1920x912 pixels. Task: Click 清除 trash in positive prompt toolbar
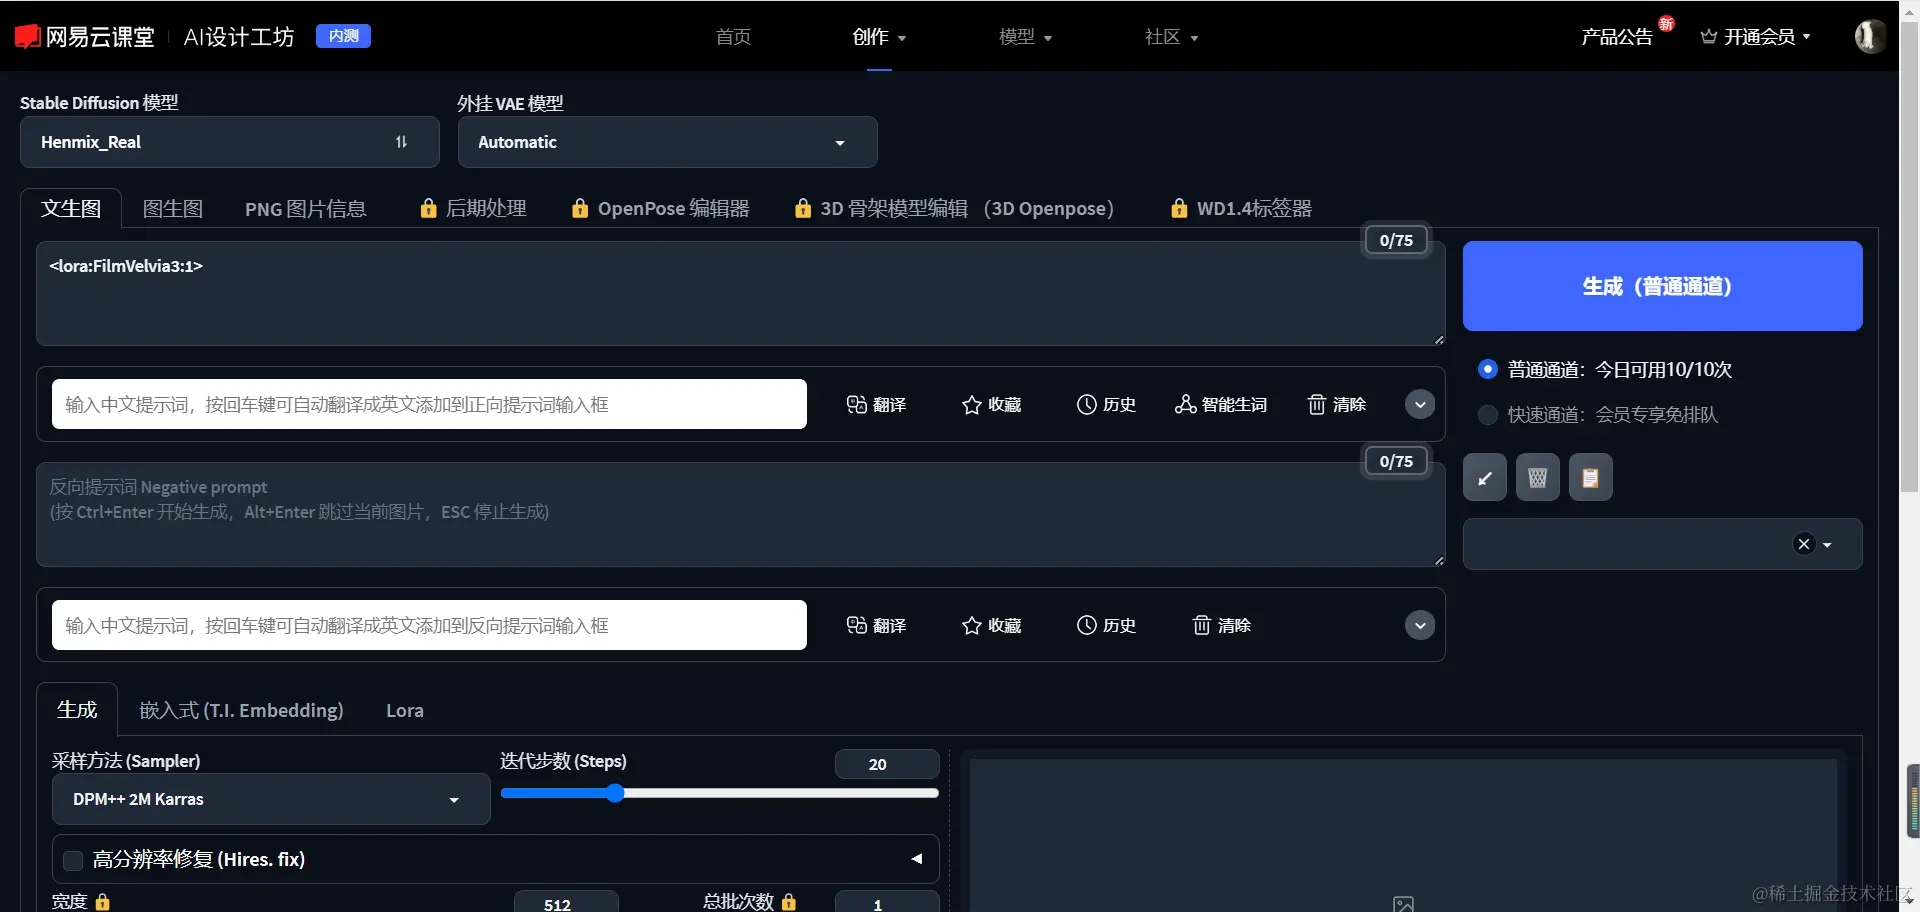pos(1337,404)
